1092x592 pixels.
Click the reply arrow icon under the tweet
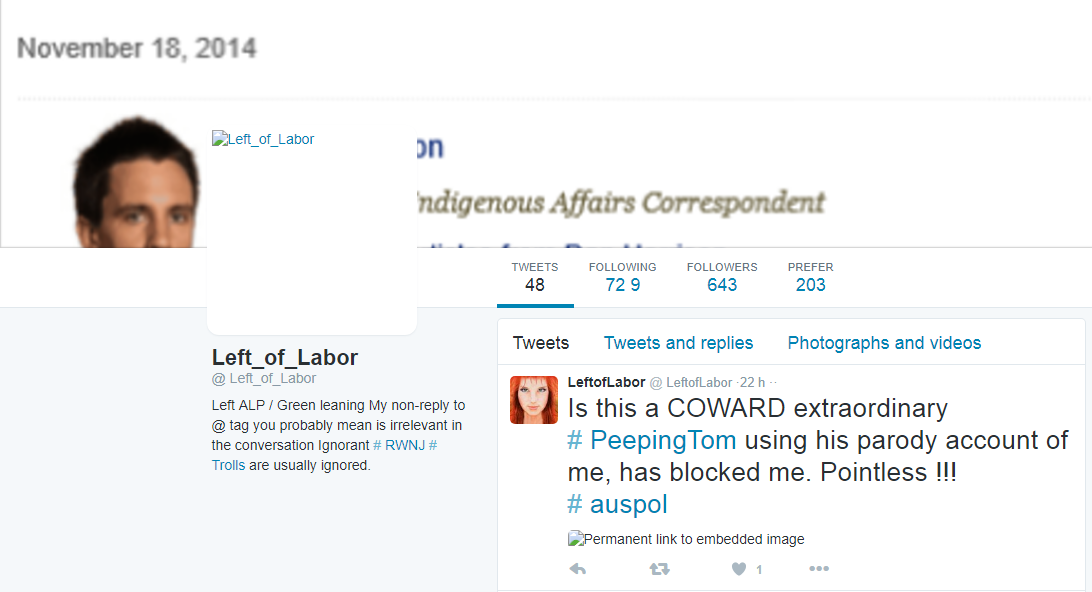pyautogui.click(x=577, y=569)
